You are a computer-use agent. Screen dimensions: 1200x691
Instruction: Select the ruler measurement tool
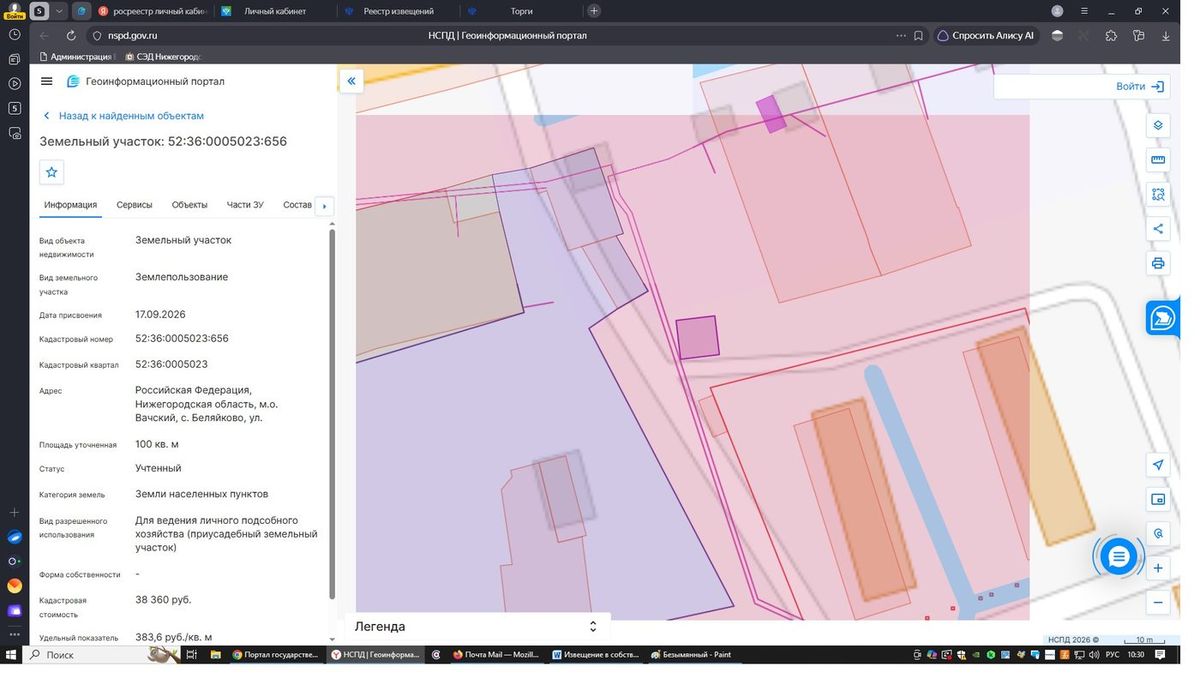1158,160
